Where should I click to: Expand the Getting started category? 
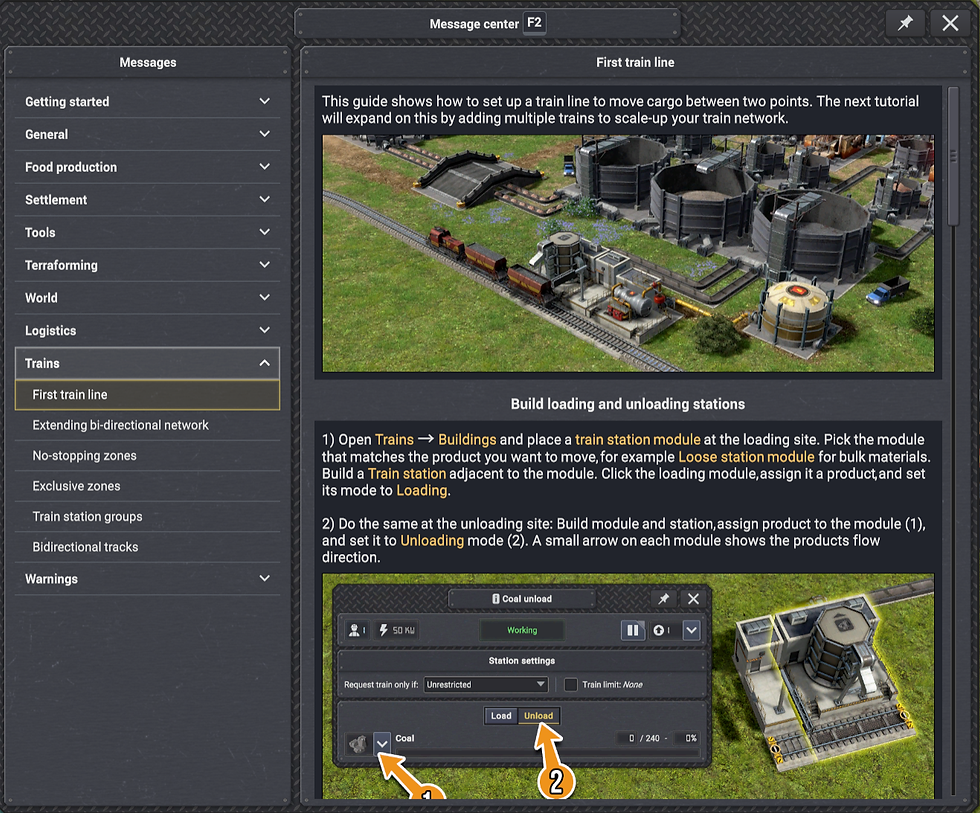click(x=148, y=101)
